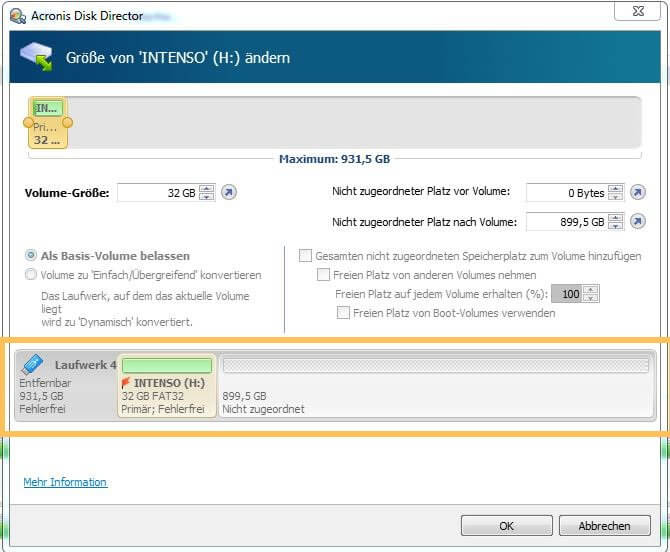Click the left resize handle of the volume block
Viewport: 670px width, 552px height.
pyautogui.click(x=29, y=123)
